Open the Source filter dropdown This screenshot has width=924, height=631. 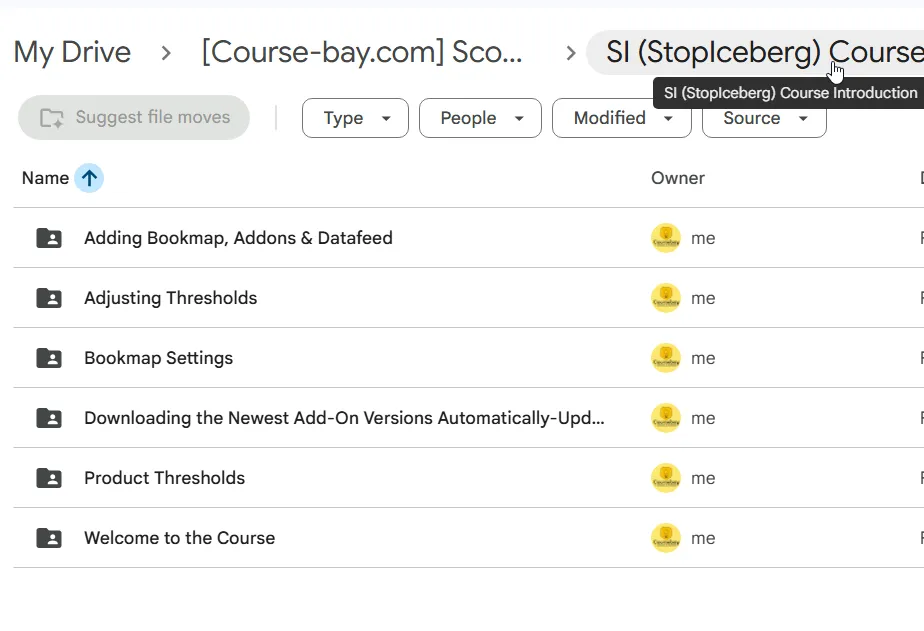pos(764,118)
